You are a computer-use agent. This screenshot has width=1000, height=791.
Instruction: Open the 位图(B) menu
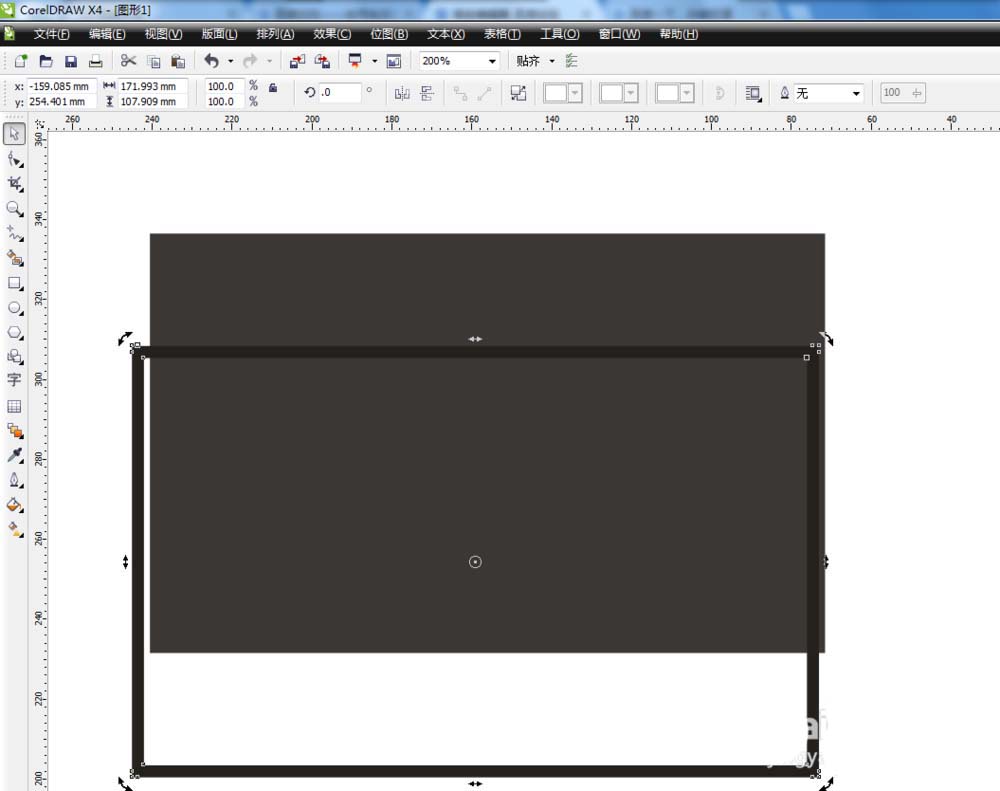(x=389, y=34)
